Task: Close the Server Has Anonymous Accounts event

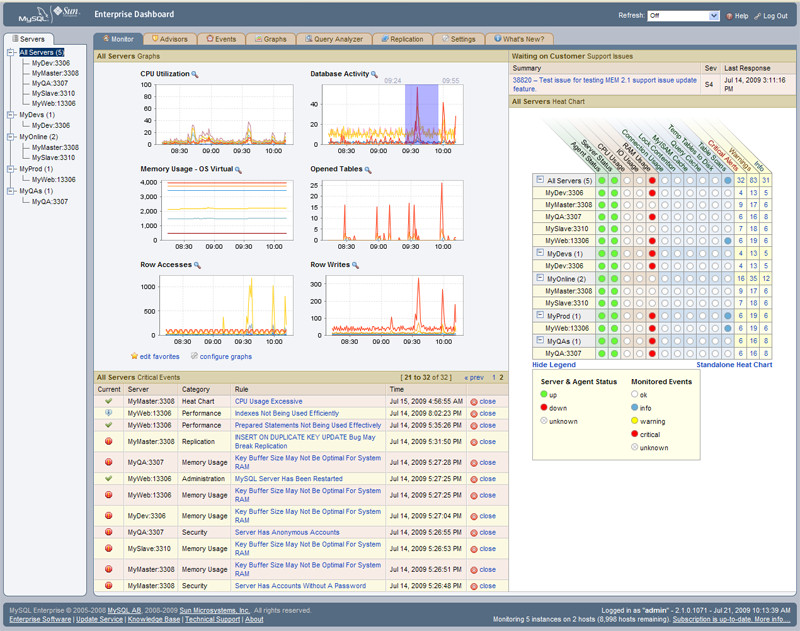Action: tap(483, 533)
